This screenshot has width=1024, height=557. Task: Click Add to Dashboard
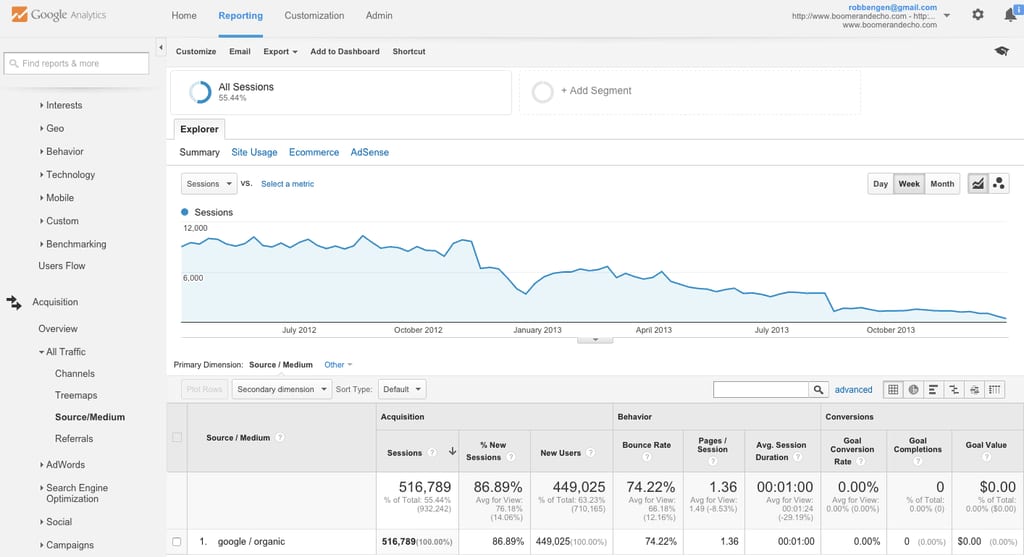coord(345,52)
